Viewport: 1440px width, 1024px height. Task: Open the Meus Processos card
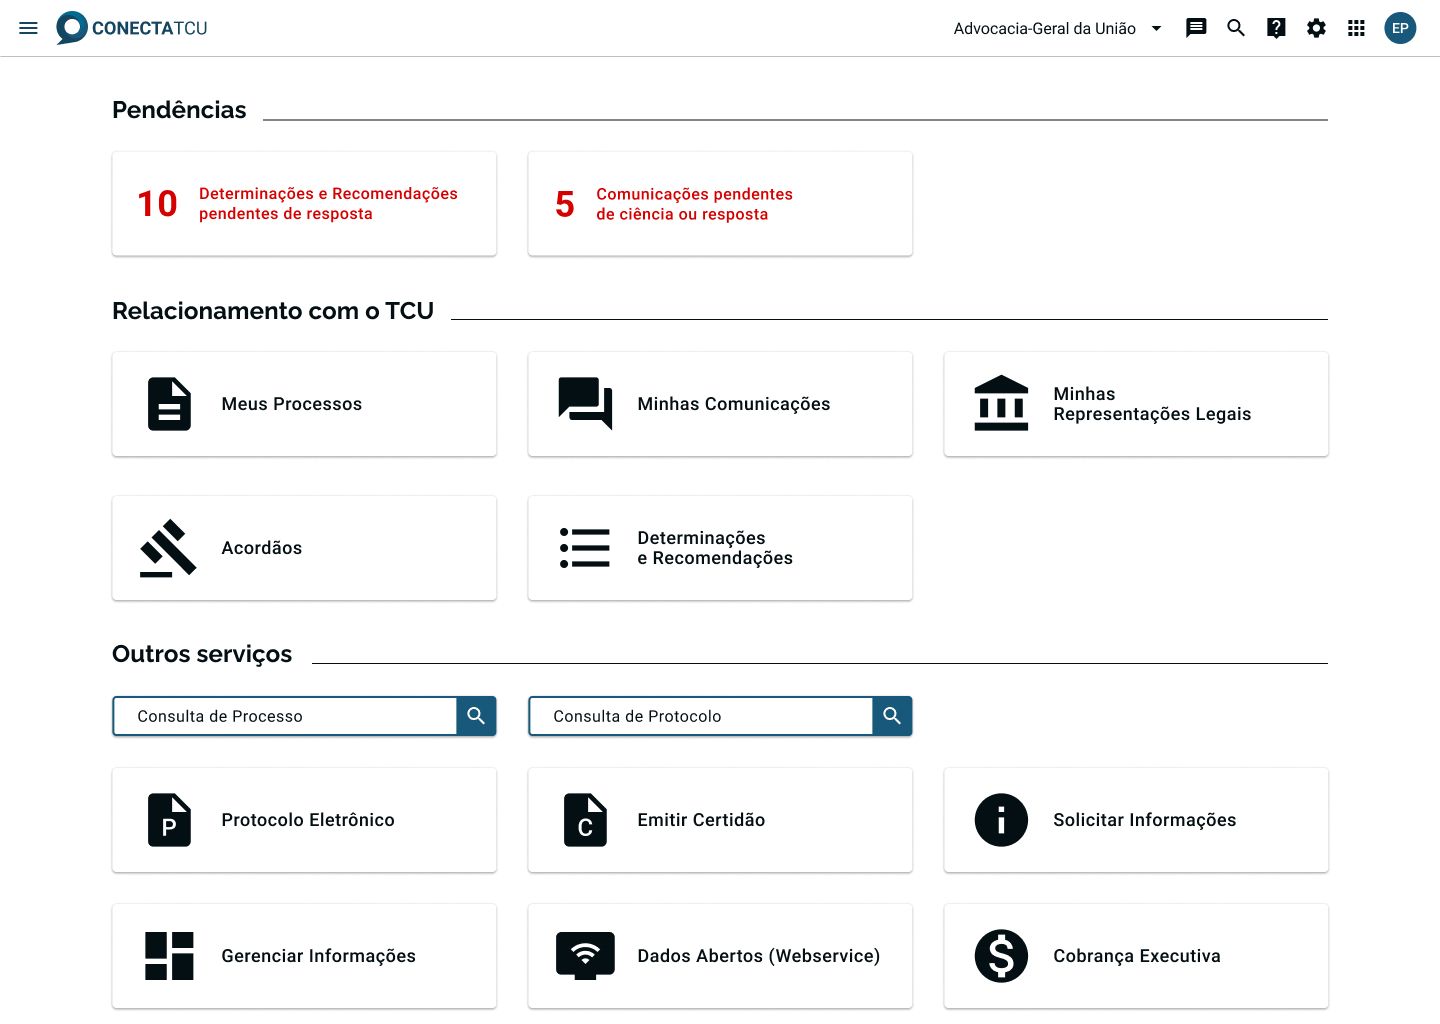(304, 404)
